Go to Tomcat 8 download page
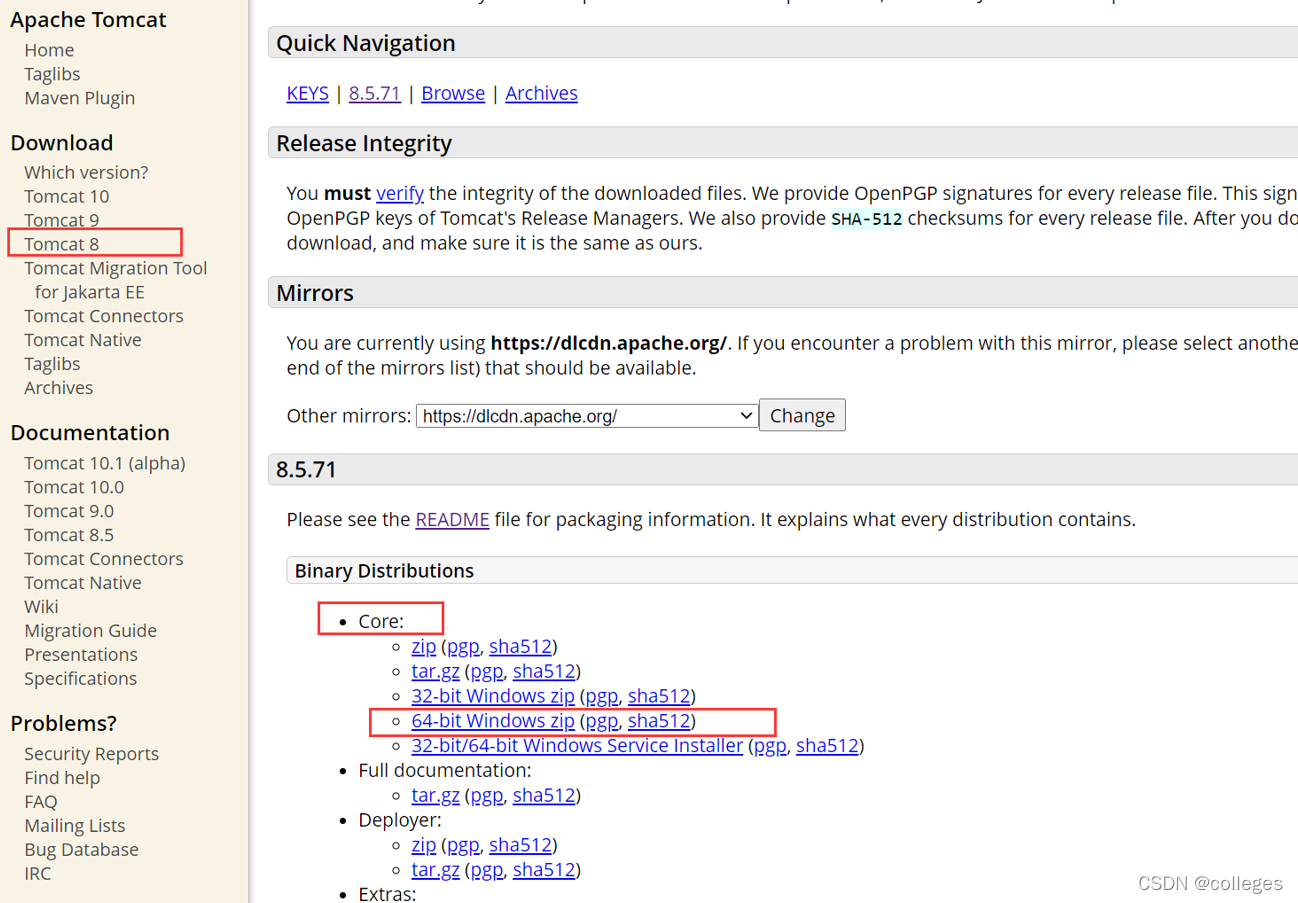This screenshot has height=903, width=1298. pos(61,244)
